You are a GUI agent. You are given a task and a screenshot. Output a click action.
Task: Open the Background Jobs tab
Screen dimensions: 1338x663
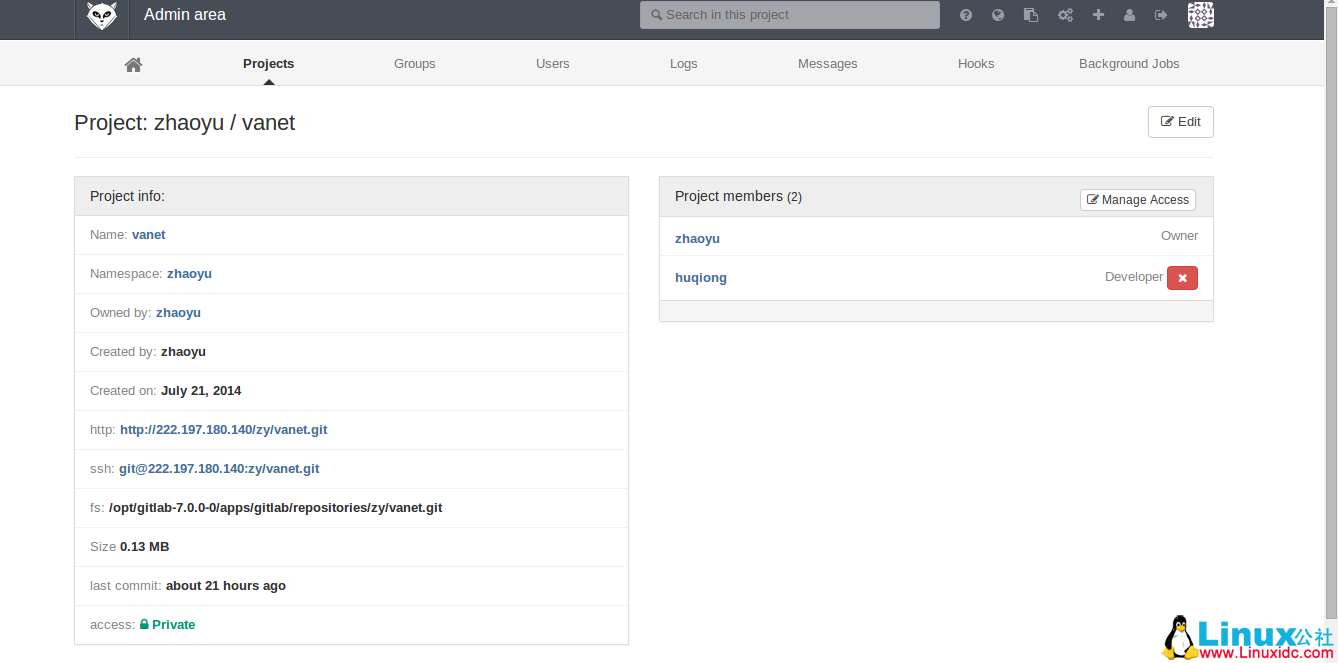[x=1129, y=63]
